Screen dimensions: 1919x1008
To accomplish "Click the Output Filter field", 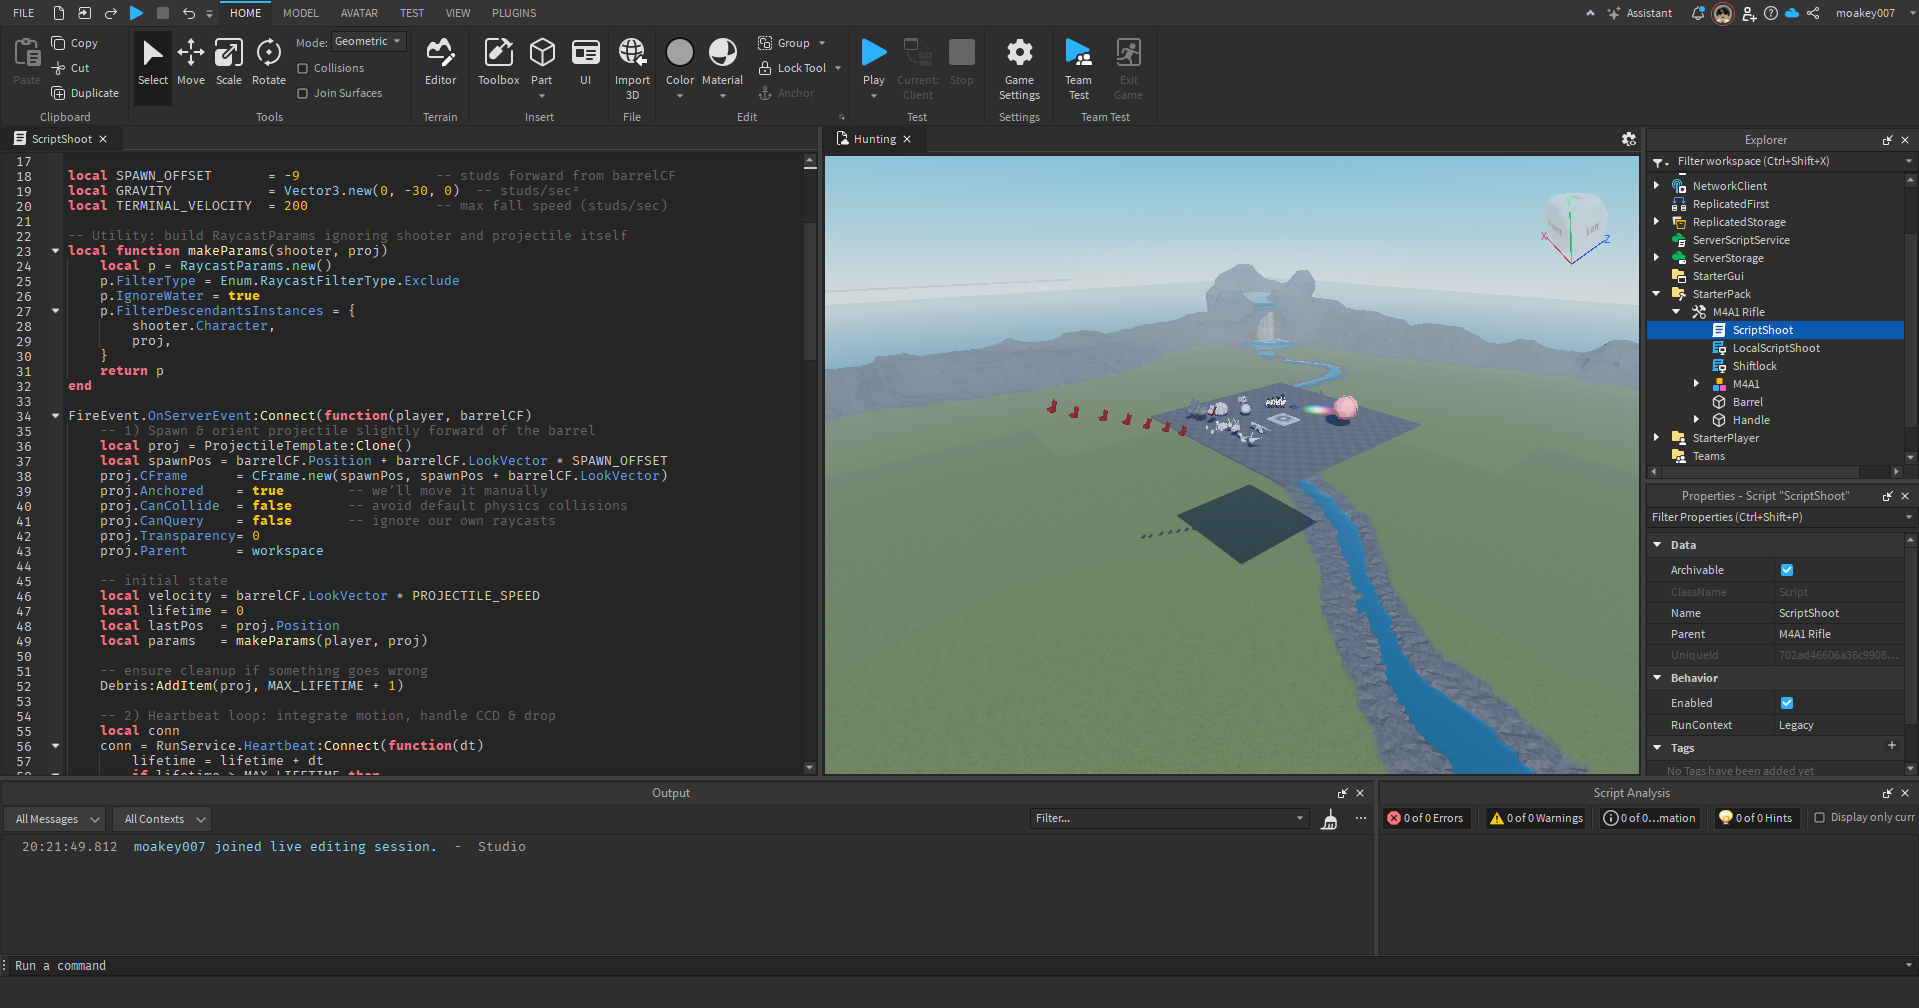I will coord(1168,818).
